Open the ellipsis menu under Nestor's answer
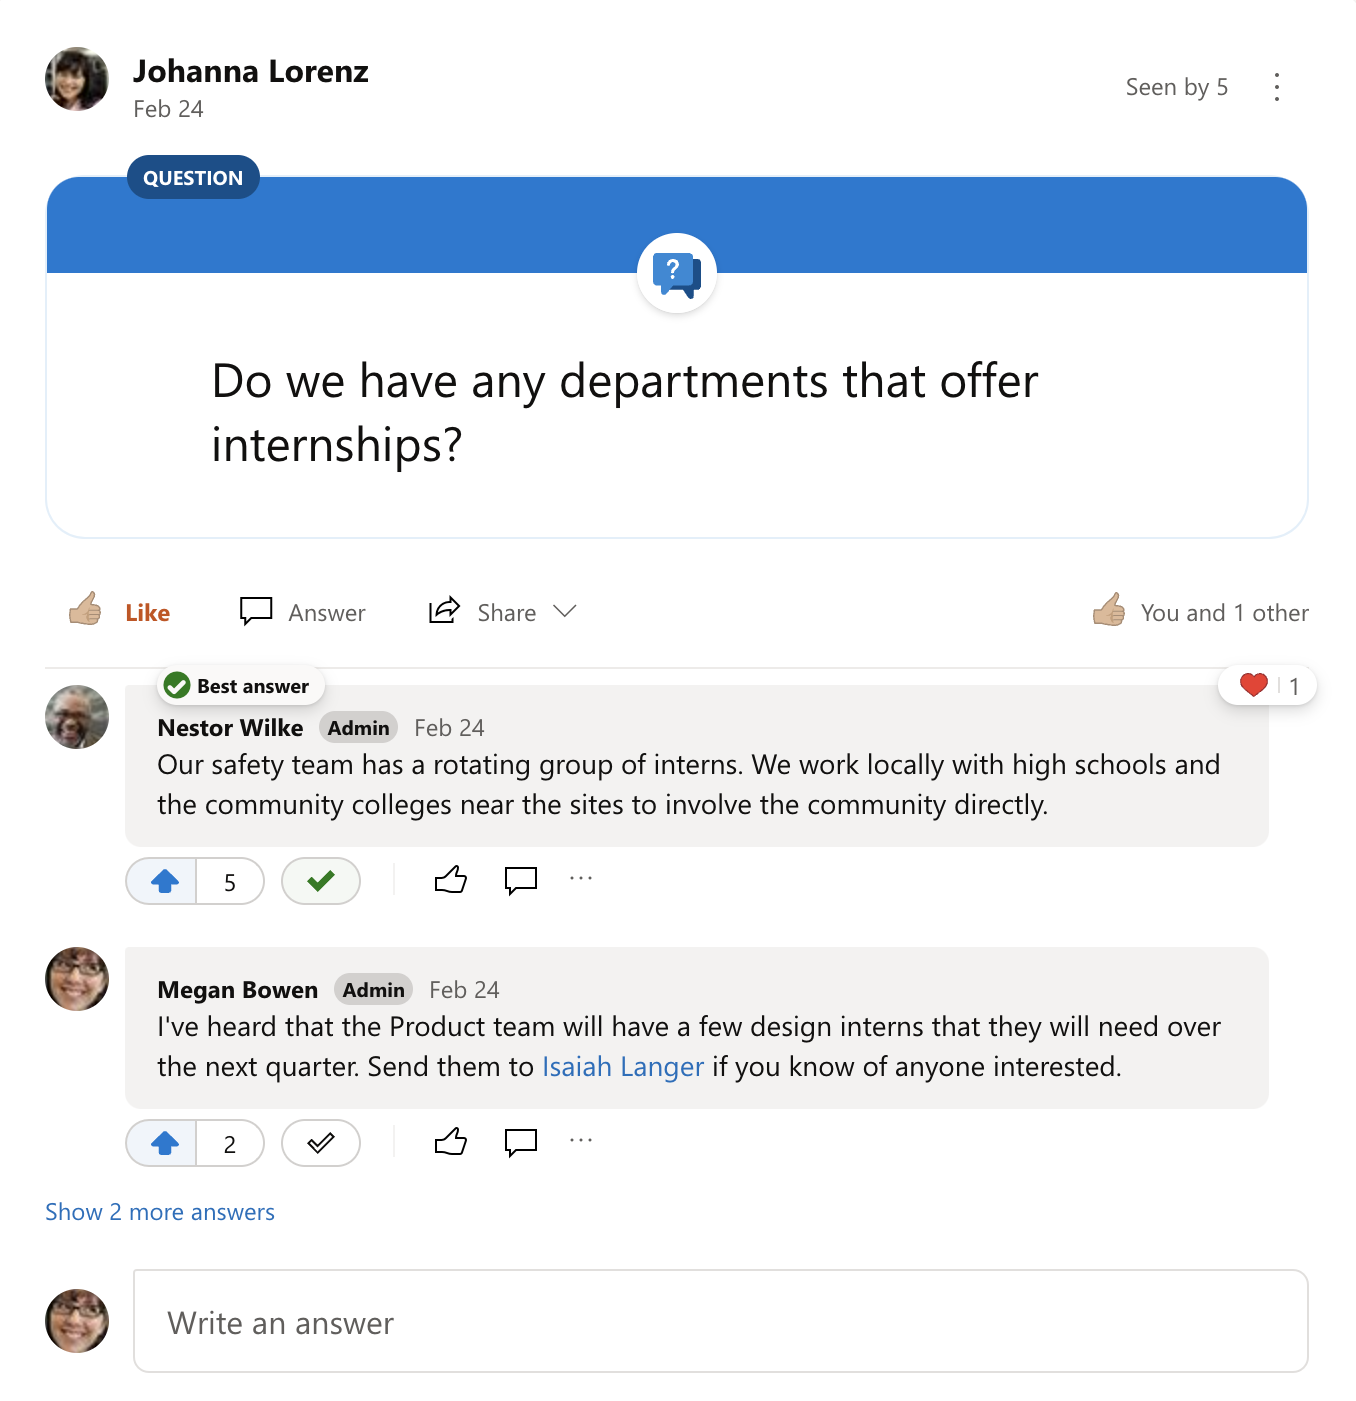The width and height of the screenshot is (1356, 1401). [x=581, y=879]
